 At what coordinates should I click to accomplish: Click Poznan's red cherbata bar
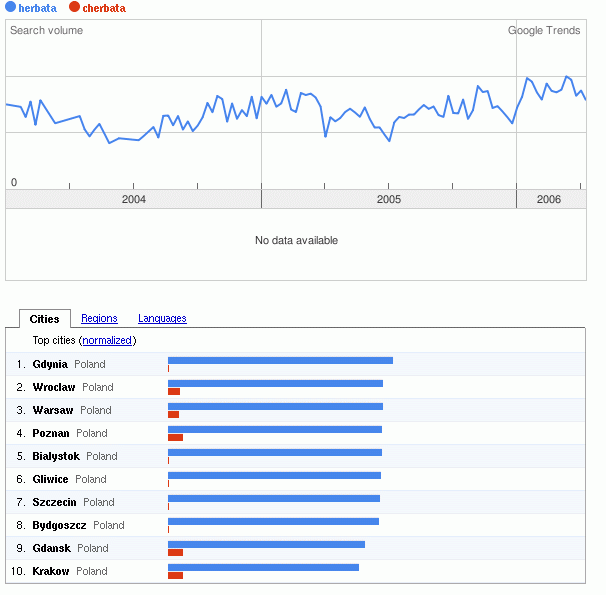point(175,437)
